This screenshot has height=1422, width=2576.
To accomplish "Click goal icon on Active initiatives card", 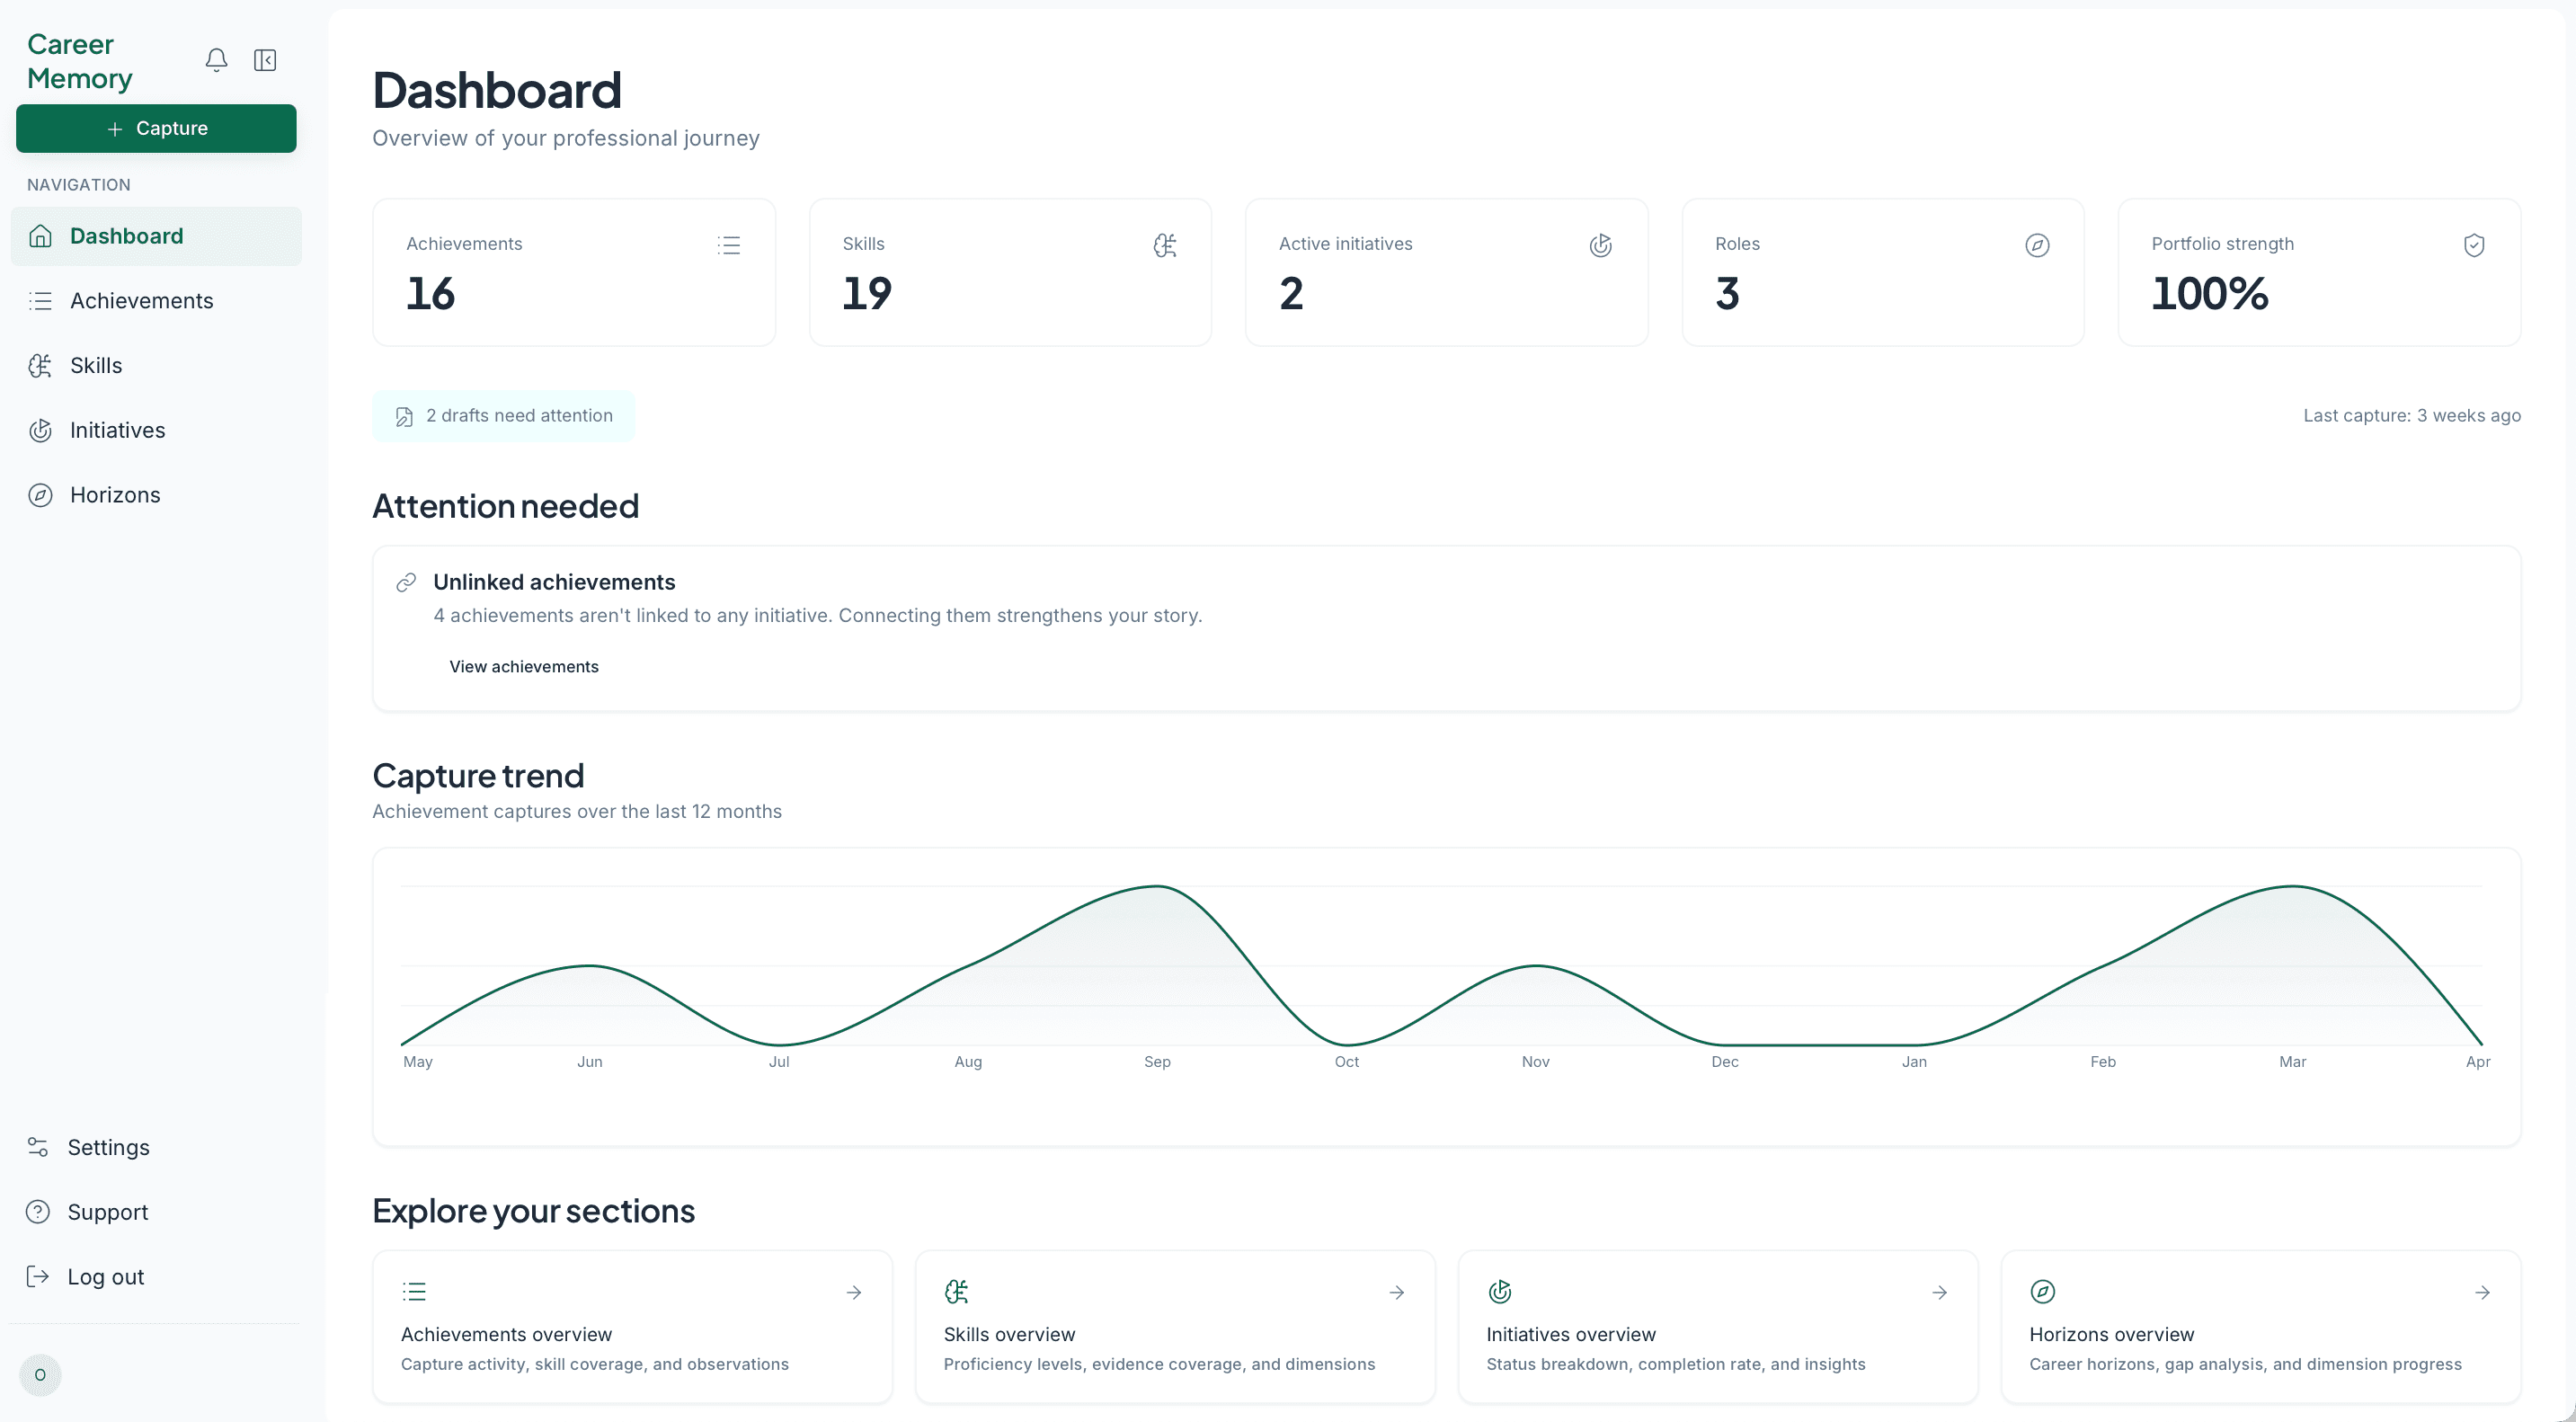I will point(1601,245).
